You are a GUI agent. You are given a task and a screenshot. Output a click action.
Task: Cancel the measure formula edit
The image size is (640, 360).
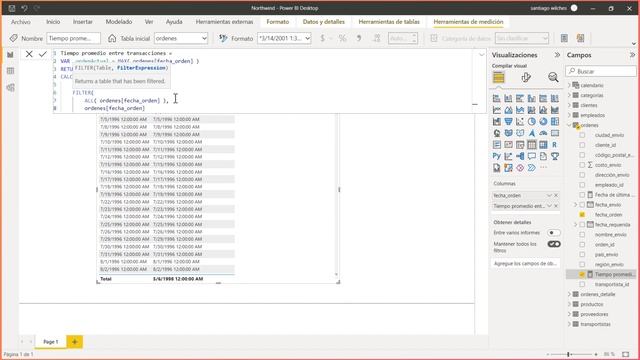click(x=29, y=54)
